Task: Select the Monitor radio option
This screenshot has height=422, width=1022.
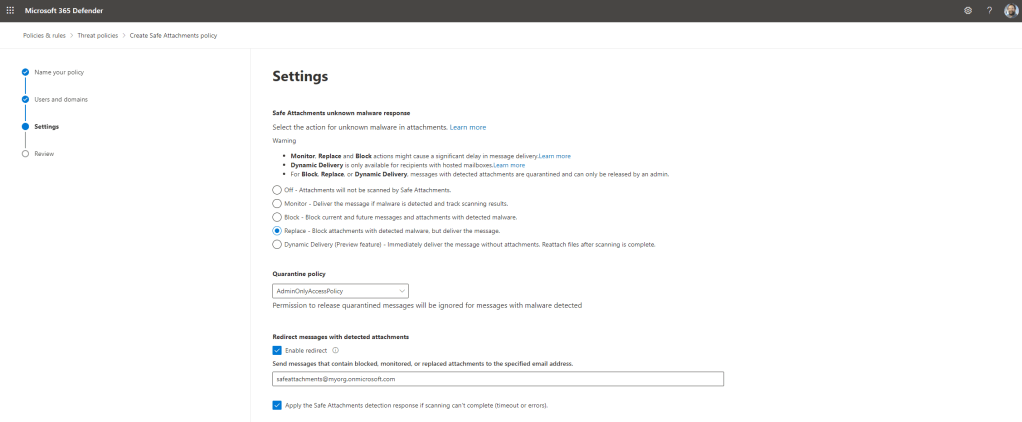Action: pos(277,203)
